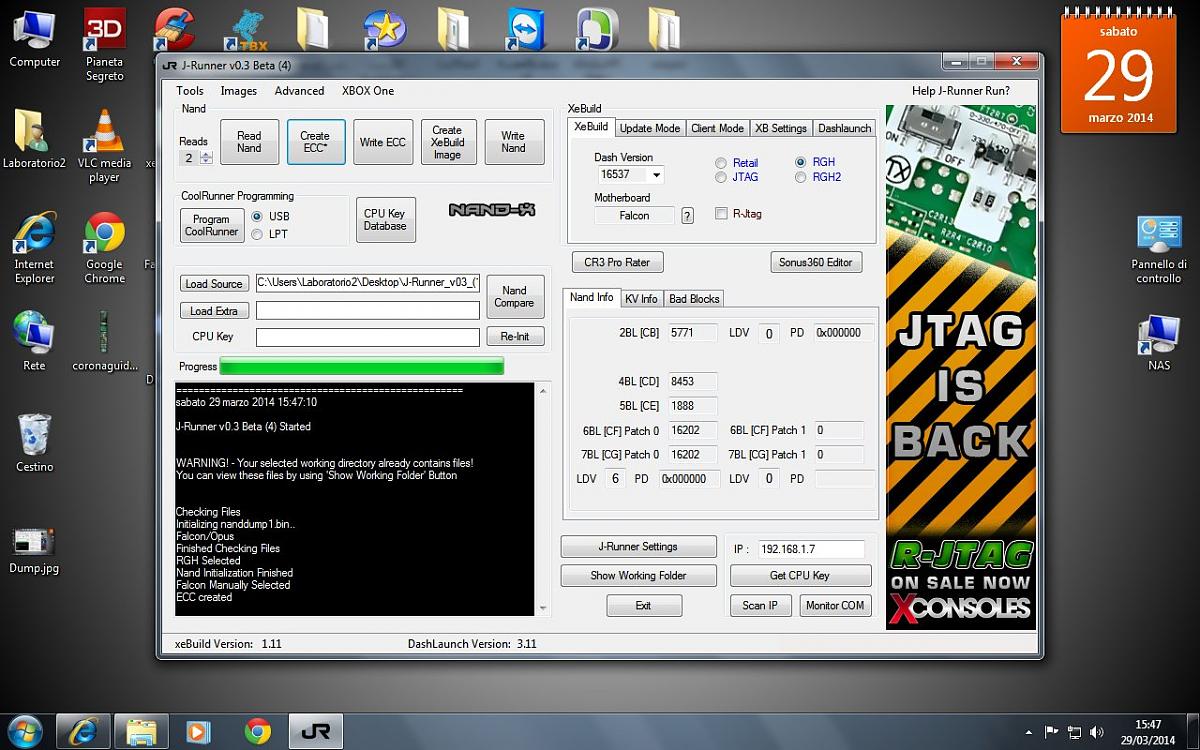Open the Cestino recycle bin
1200x750 pixels.
pos(34,442)
